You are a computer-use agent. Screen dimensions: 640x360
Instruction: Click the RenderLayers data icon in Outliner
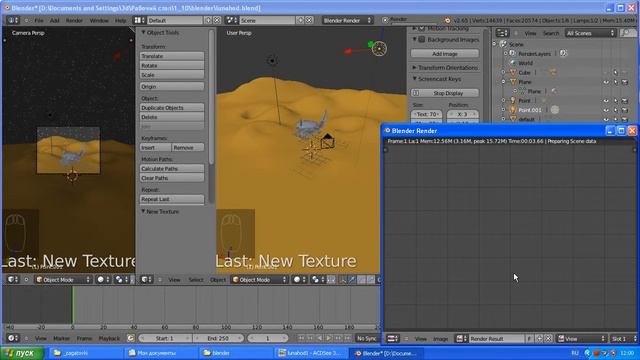[x=563, y=53]
